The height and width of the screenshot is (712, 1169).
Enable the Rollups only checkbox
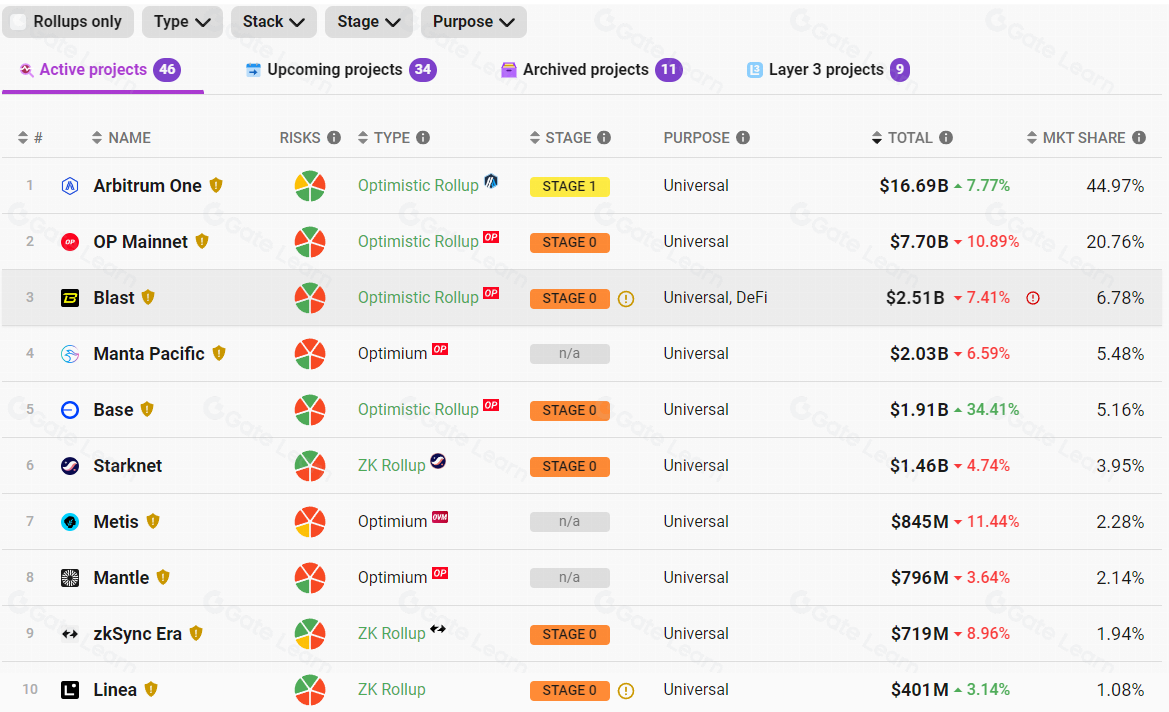pos(19,22)
